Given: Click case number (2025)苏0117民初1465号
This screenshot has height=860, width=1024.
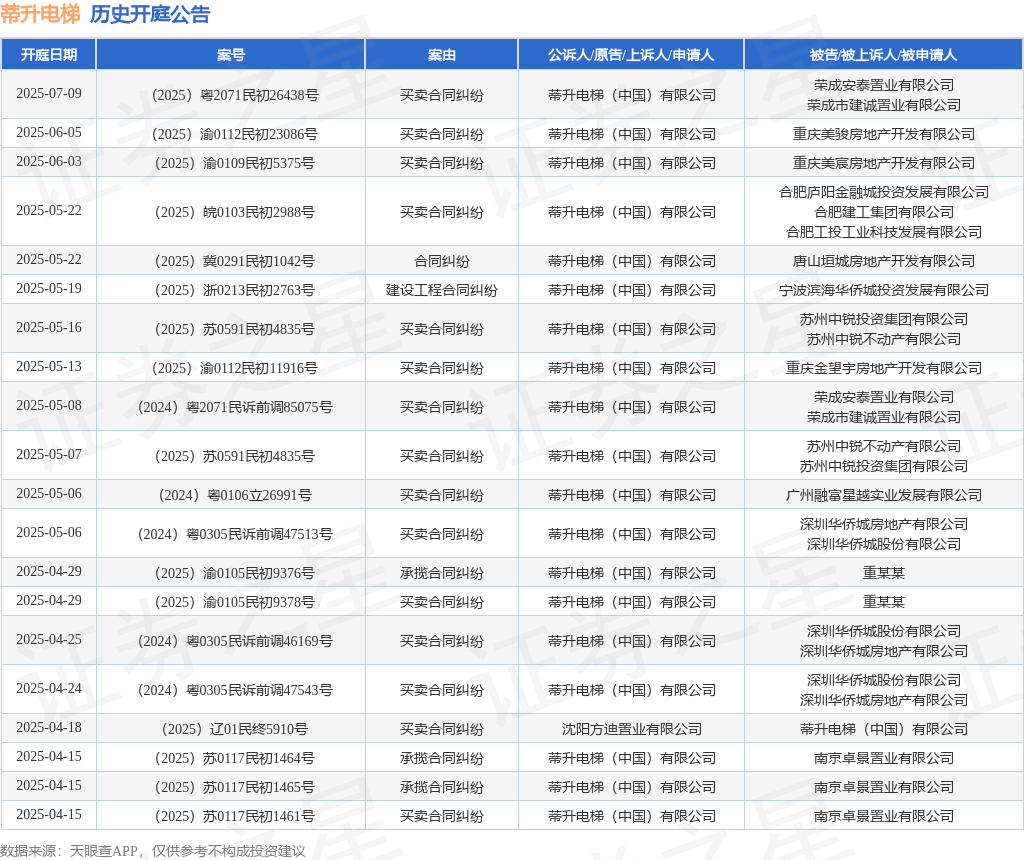Looking at the screenshot, I should [x=234, y=787].
